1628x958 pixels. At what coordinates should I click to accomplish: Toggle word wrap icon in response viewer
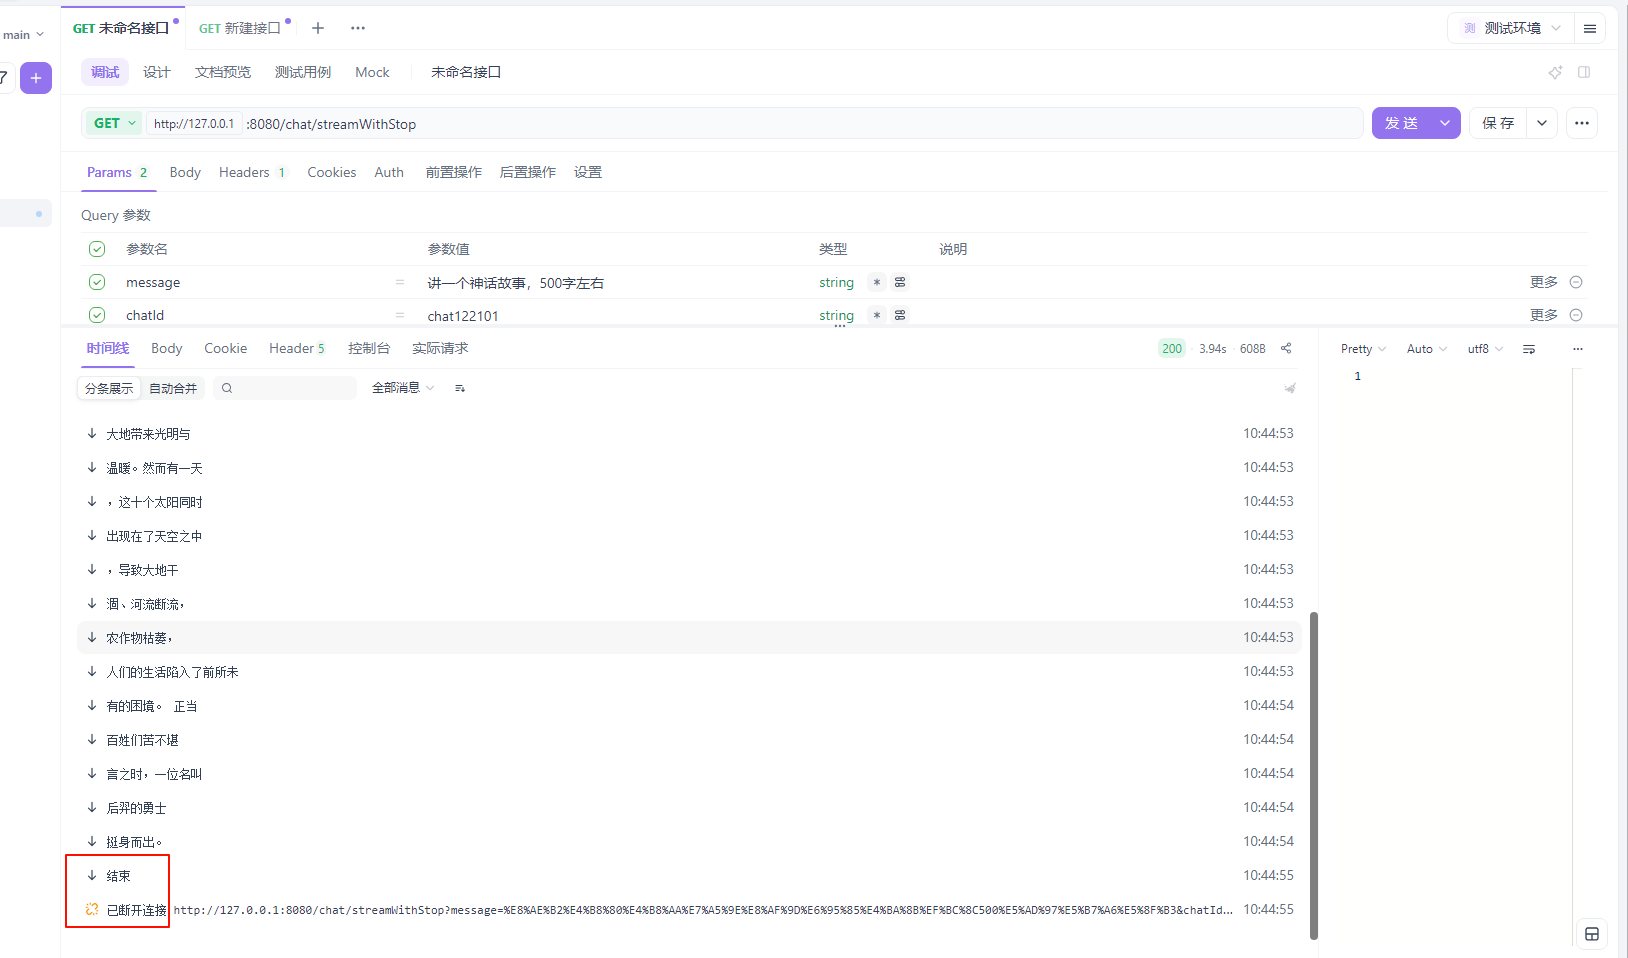(1529, 349)
